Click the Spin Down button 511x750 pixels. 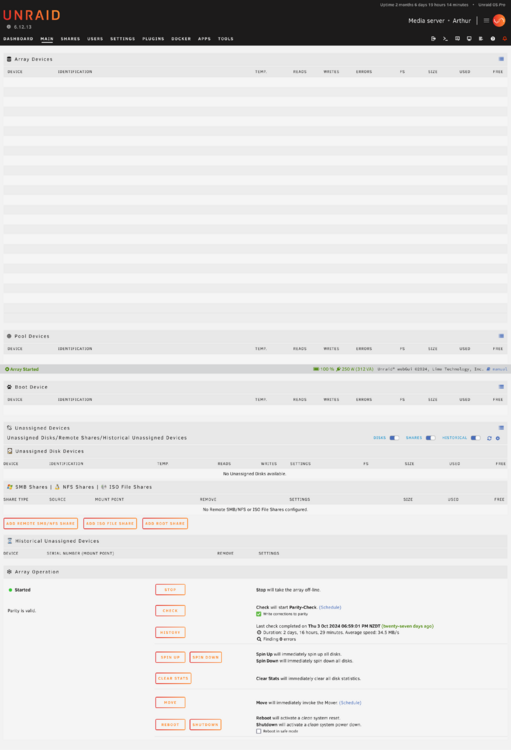point(206,657)
